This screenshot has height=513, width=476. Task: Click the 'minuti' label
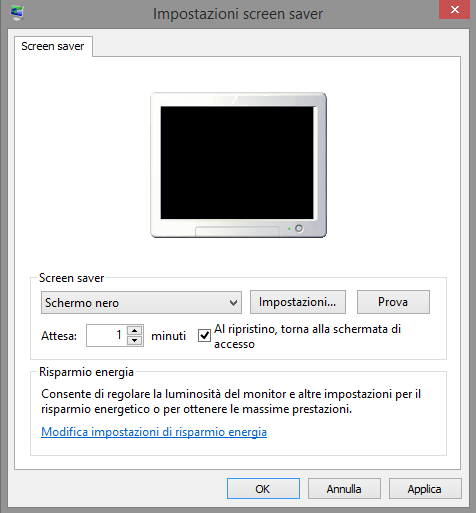point(168,336)
